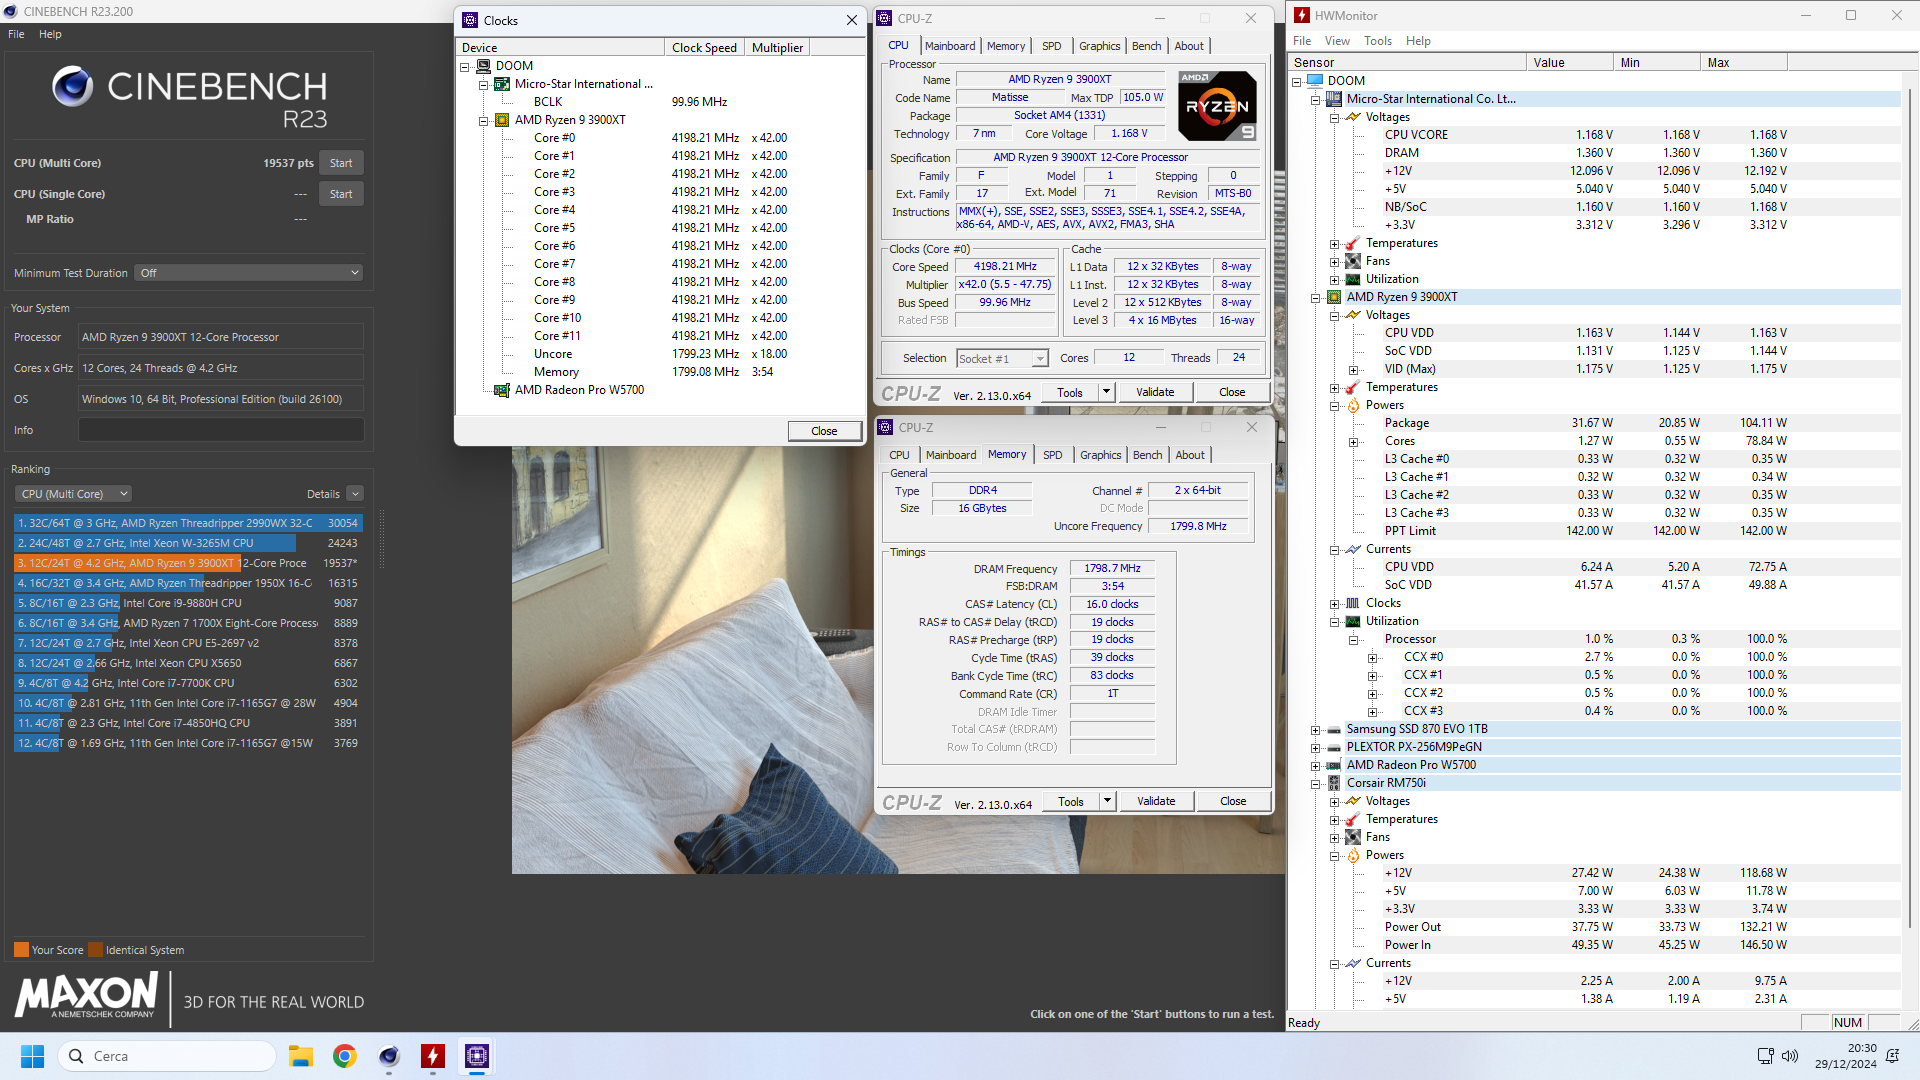
Task: Click the Maxon logo in Cinebench
Action: coord(86,996)
